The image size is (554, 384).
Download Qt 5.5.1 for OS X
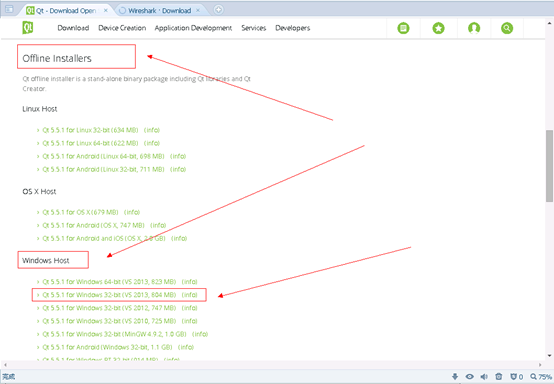tap(80, 212)
